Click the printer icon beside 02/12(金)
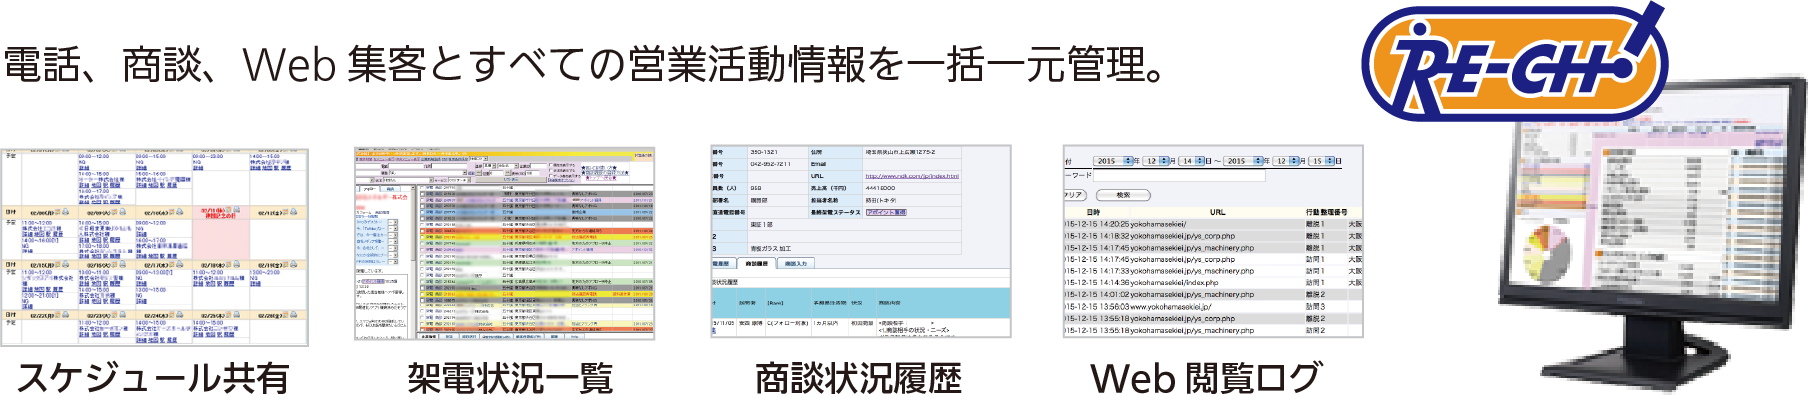The width and height of the screenshot is (1815, 405). click(295, 213)
